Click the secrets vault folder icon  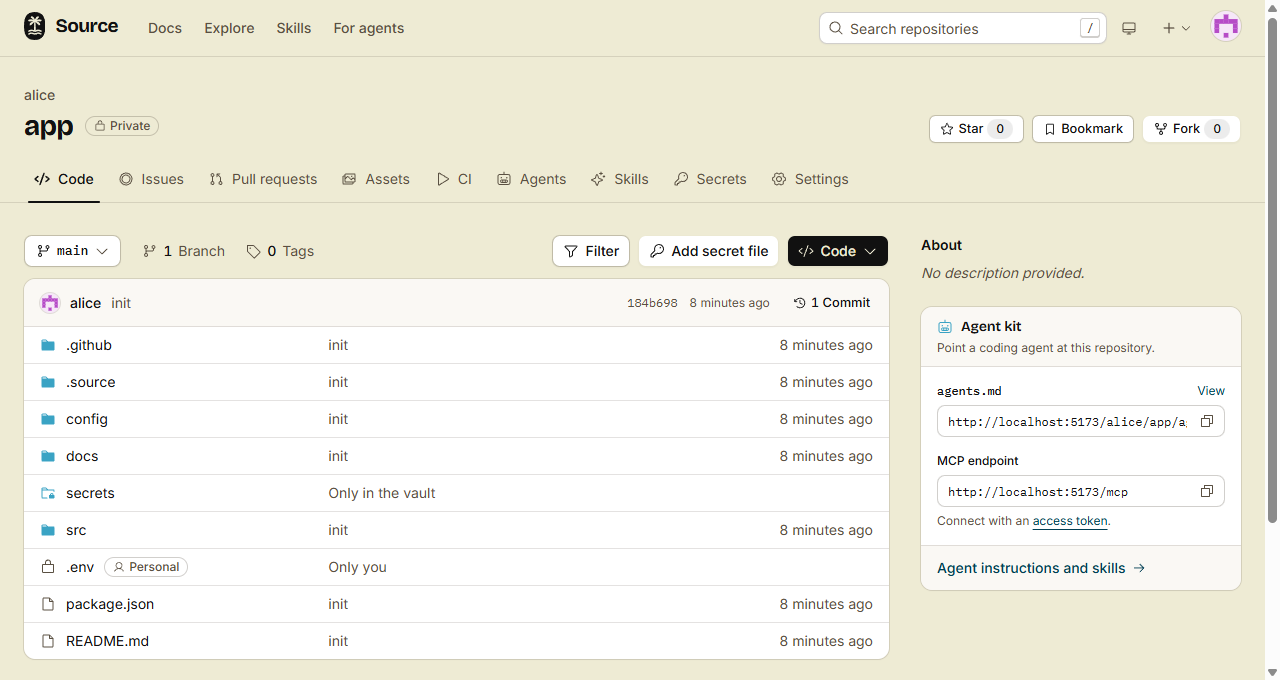click(48, 493)
